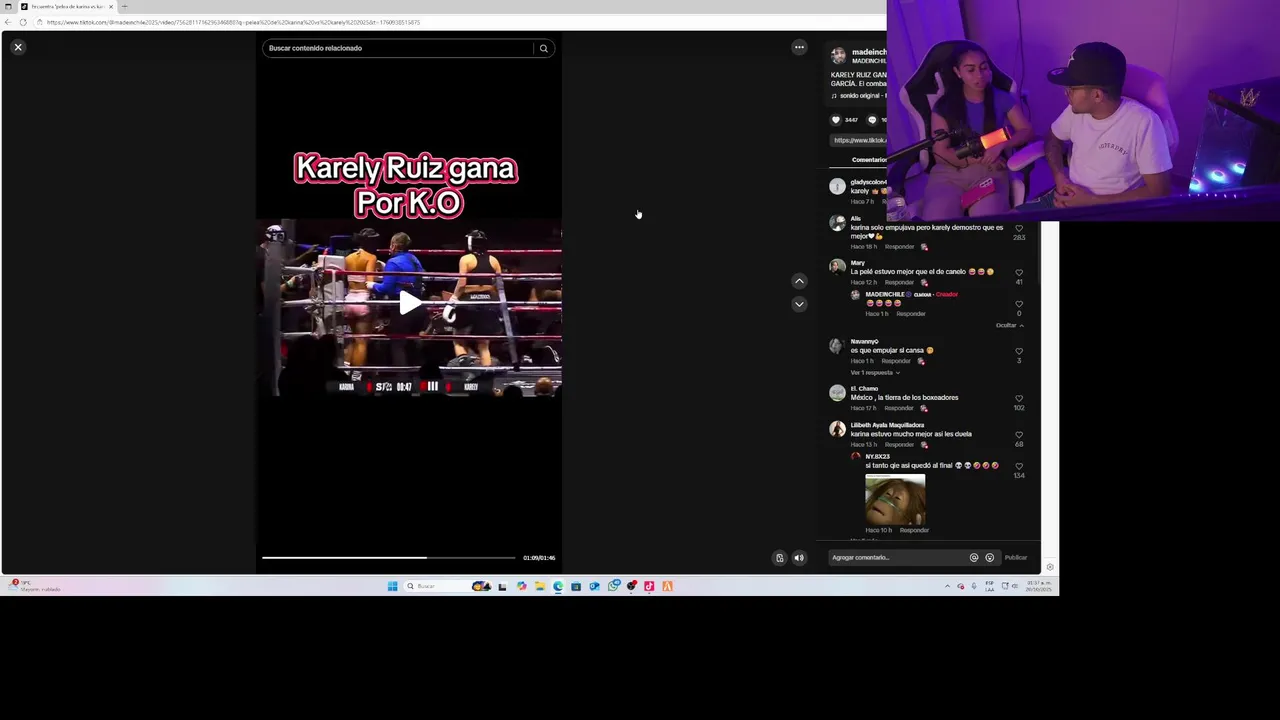Reply to Mary's comment
Viewport: 1280px width, 720px height.
click(899, 282)
